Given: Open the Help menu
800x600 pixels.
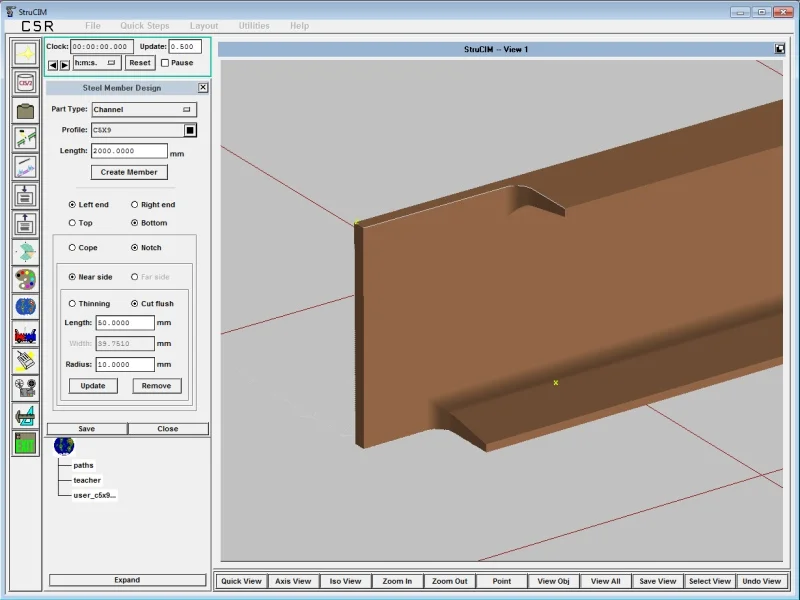Looking at the screenshot, I should [x=299, y=26].
